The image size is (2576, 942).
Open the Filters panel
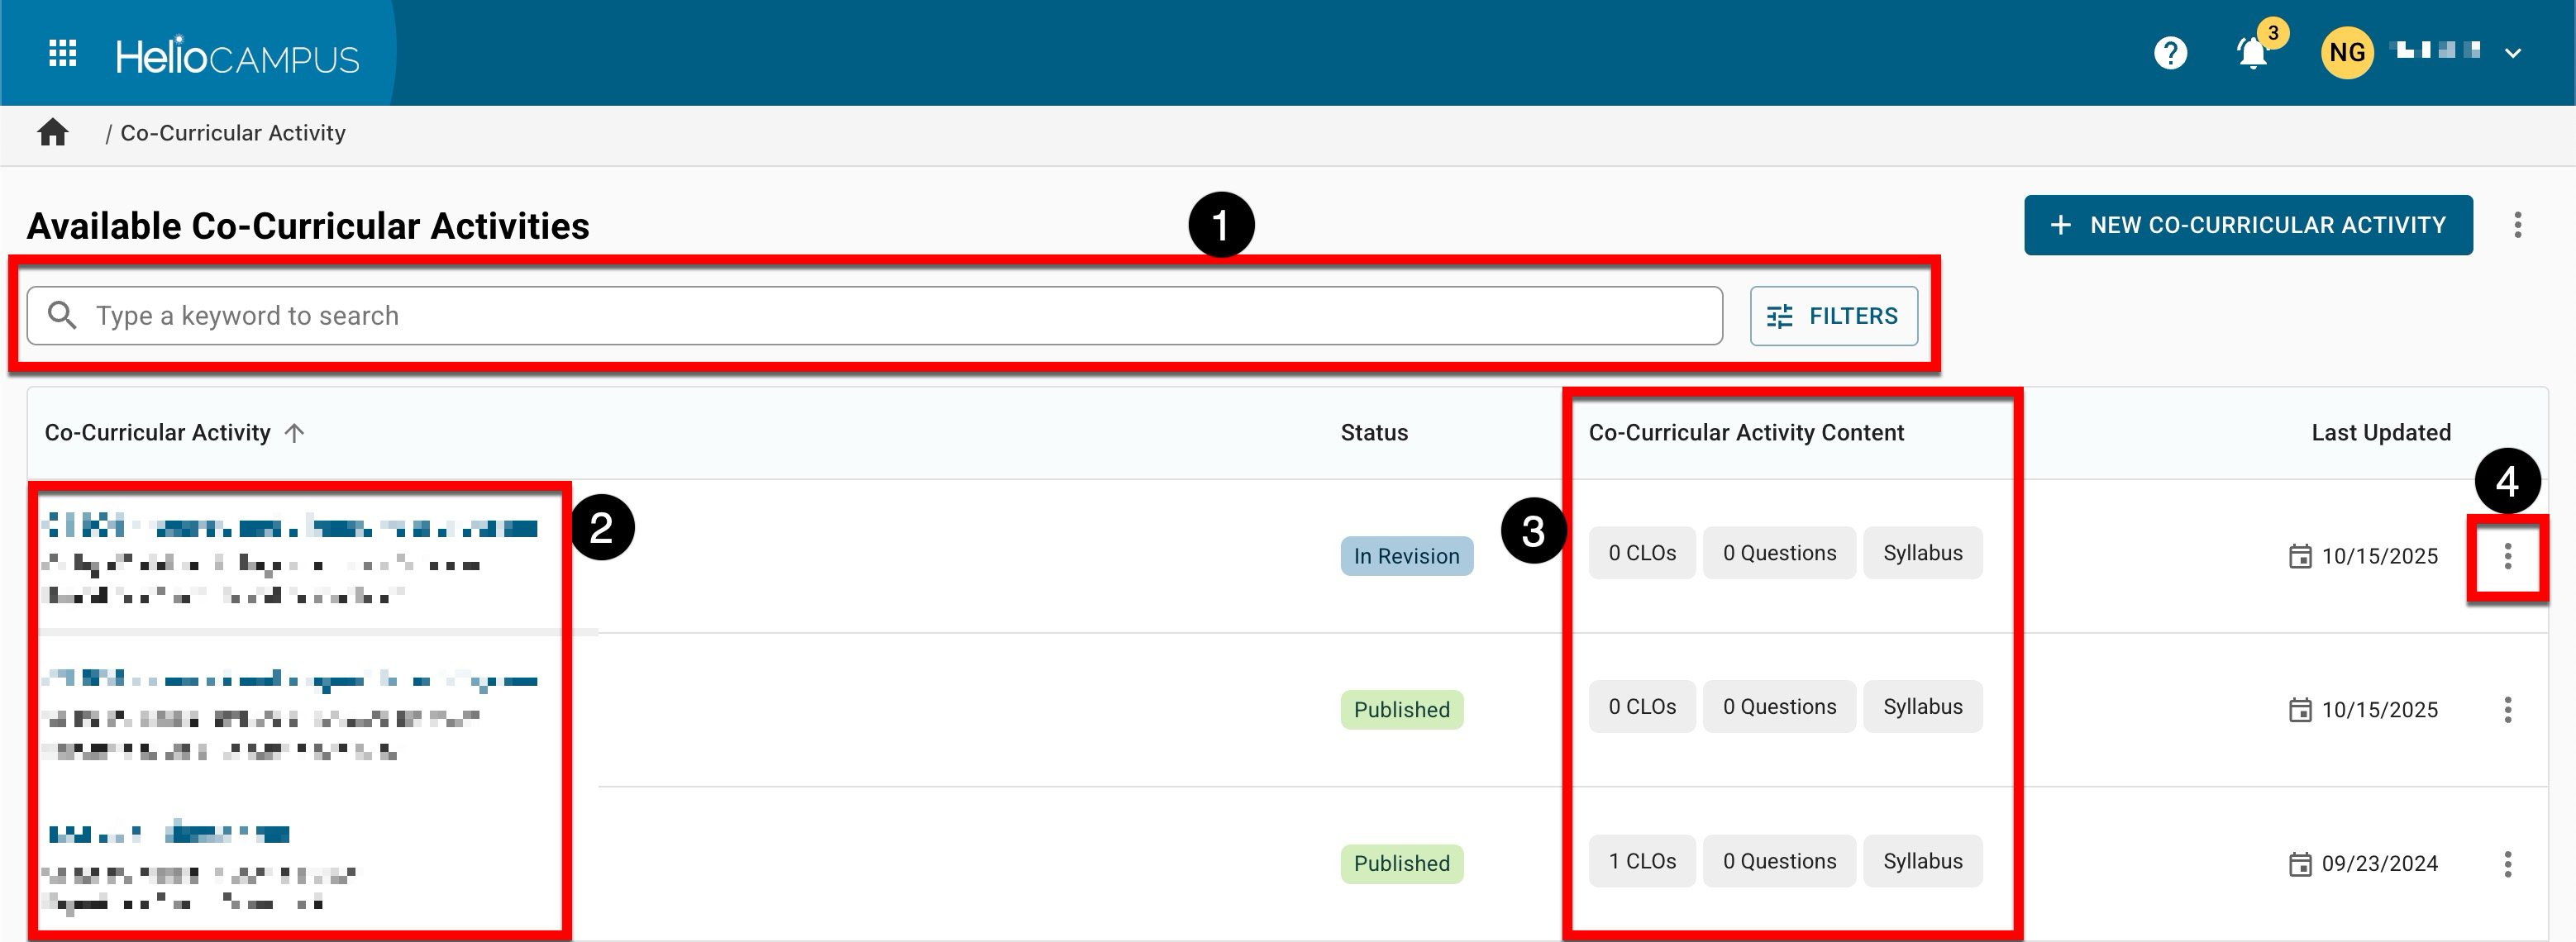tap(1833, 316)
